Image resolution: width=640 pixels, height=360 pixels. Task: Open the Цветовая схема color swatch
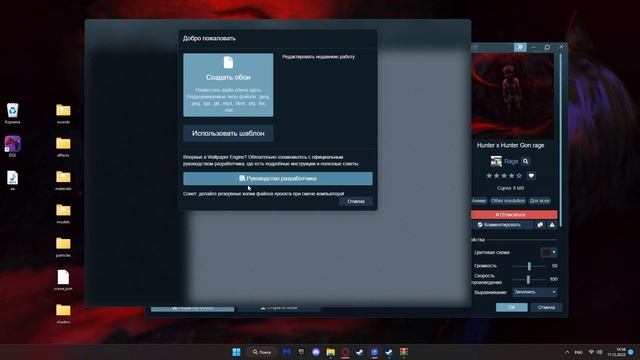tap(549, 252)
